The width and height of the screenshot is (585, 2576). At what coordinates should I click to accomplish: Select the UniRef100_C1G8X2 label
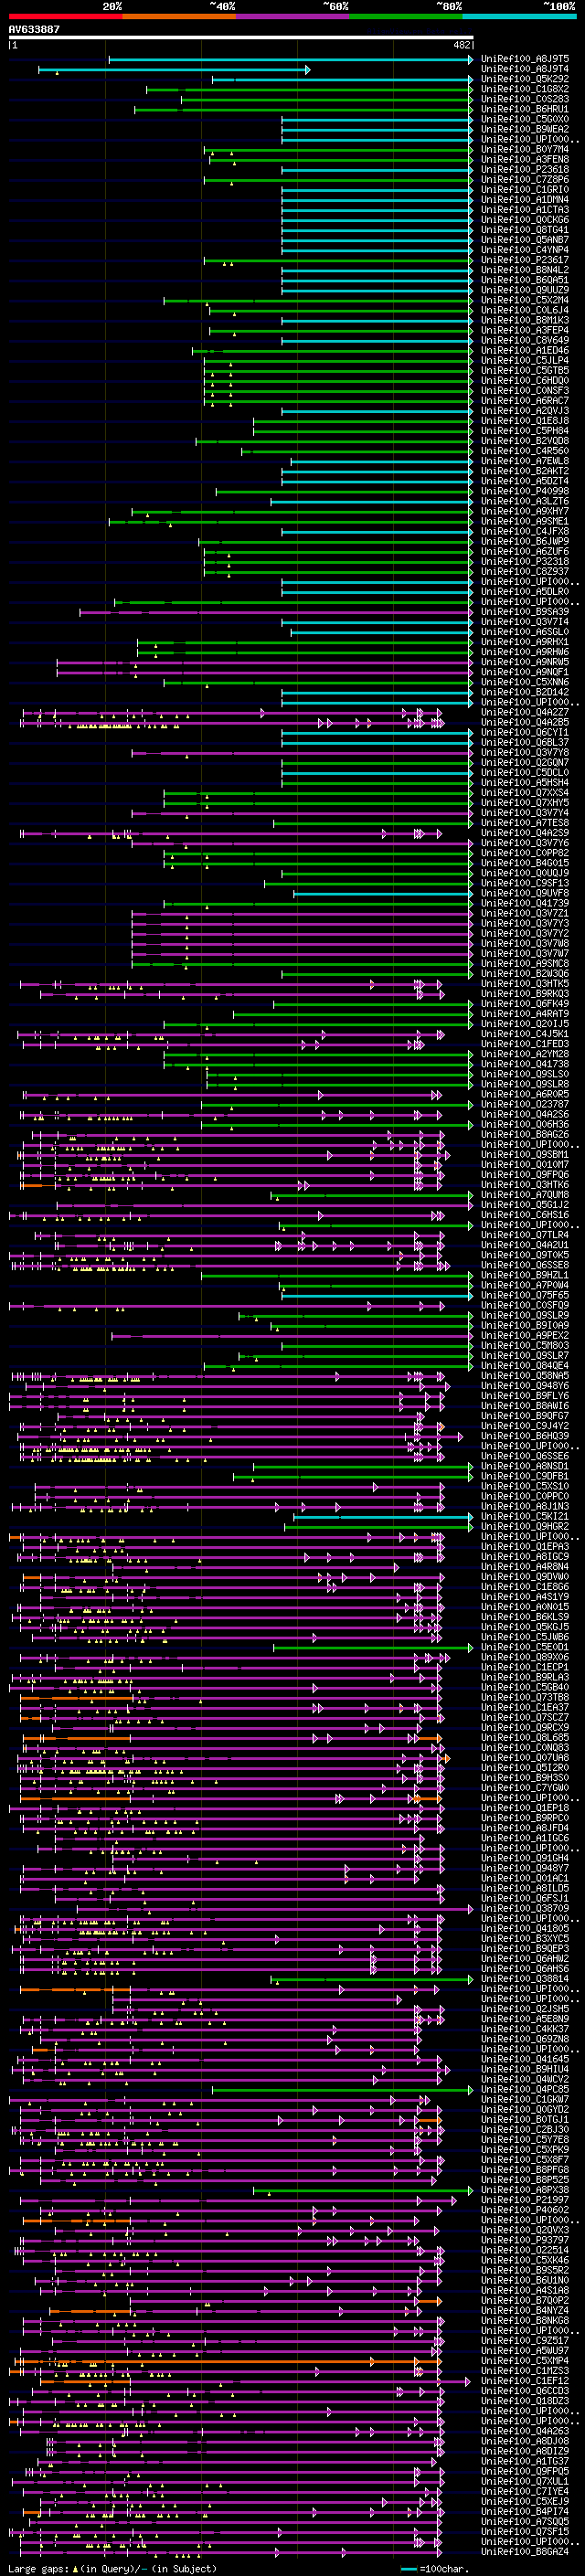pos(525,89)
